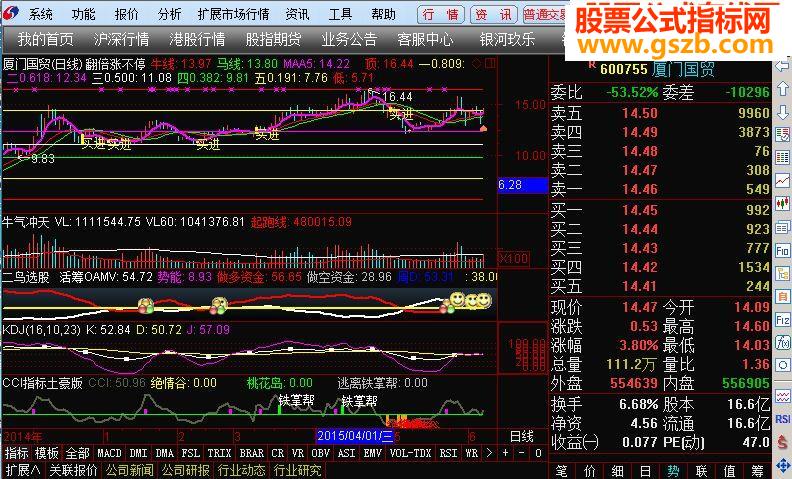Open the 报价 menu

pos(126,14)
